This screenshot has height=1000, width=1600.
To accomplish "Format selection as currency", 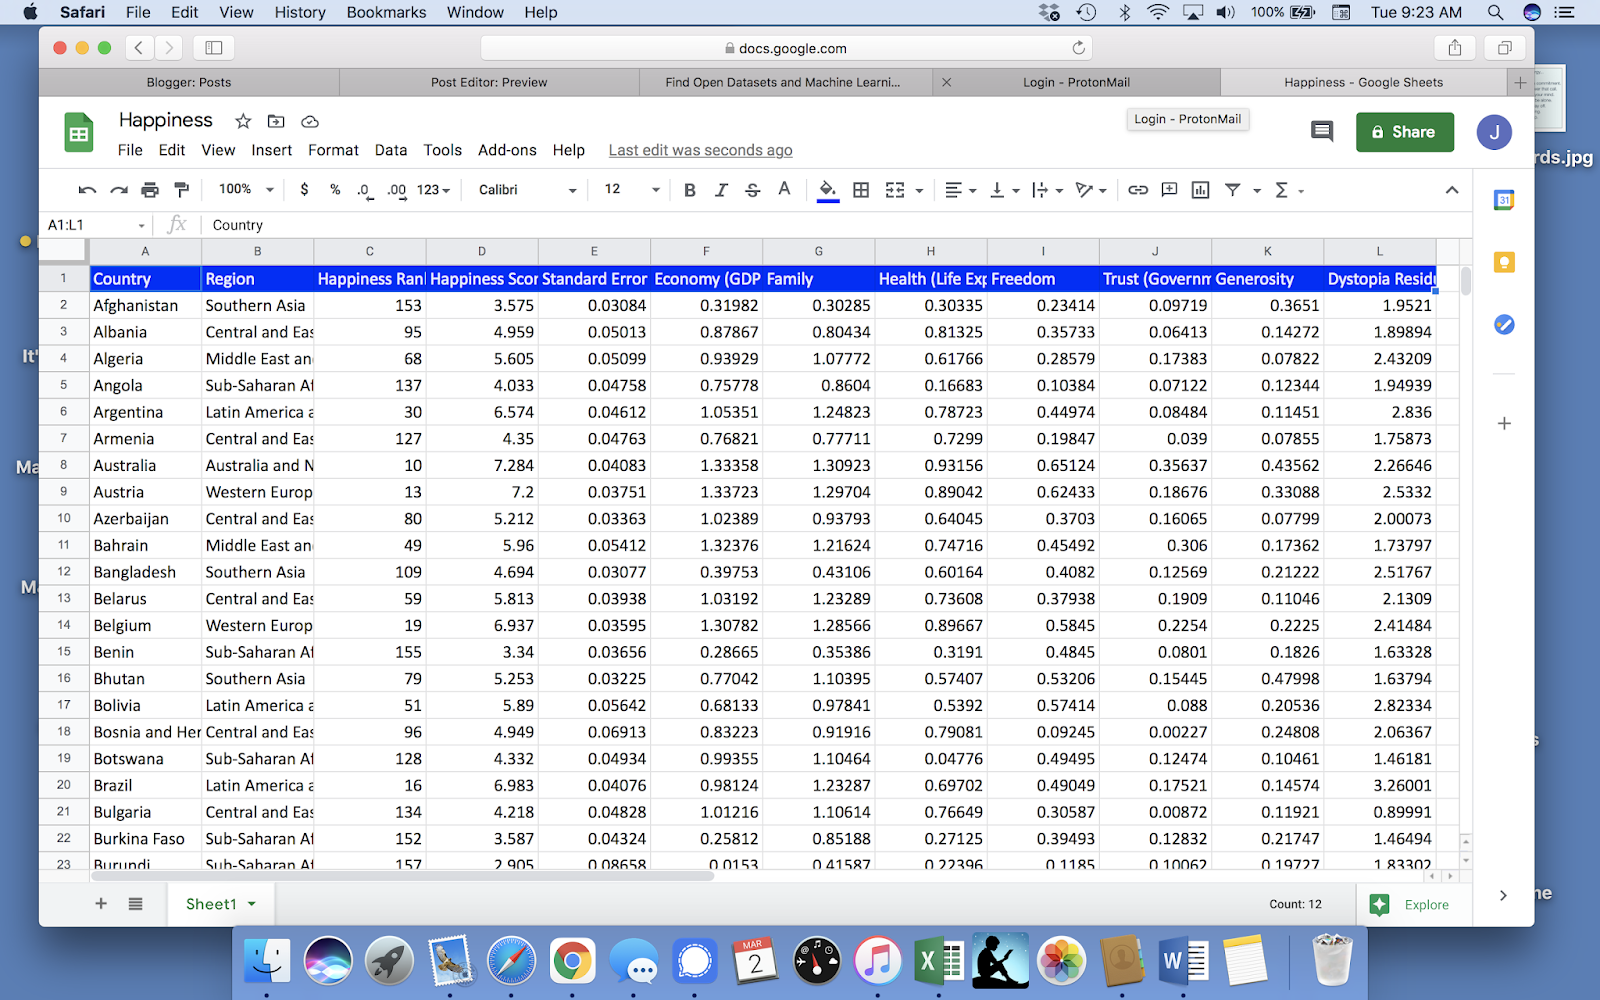I will coord(304,190).
